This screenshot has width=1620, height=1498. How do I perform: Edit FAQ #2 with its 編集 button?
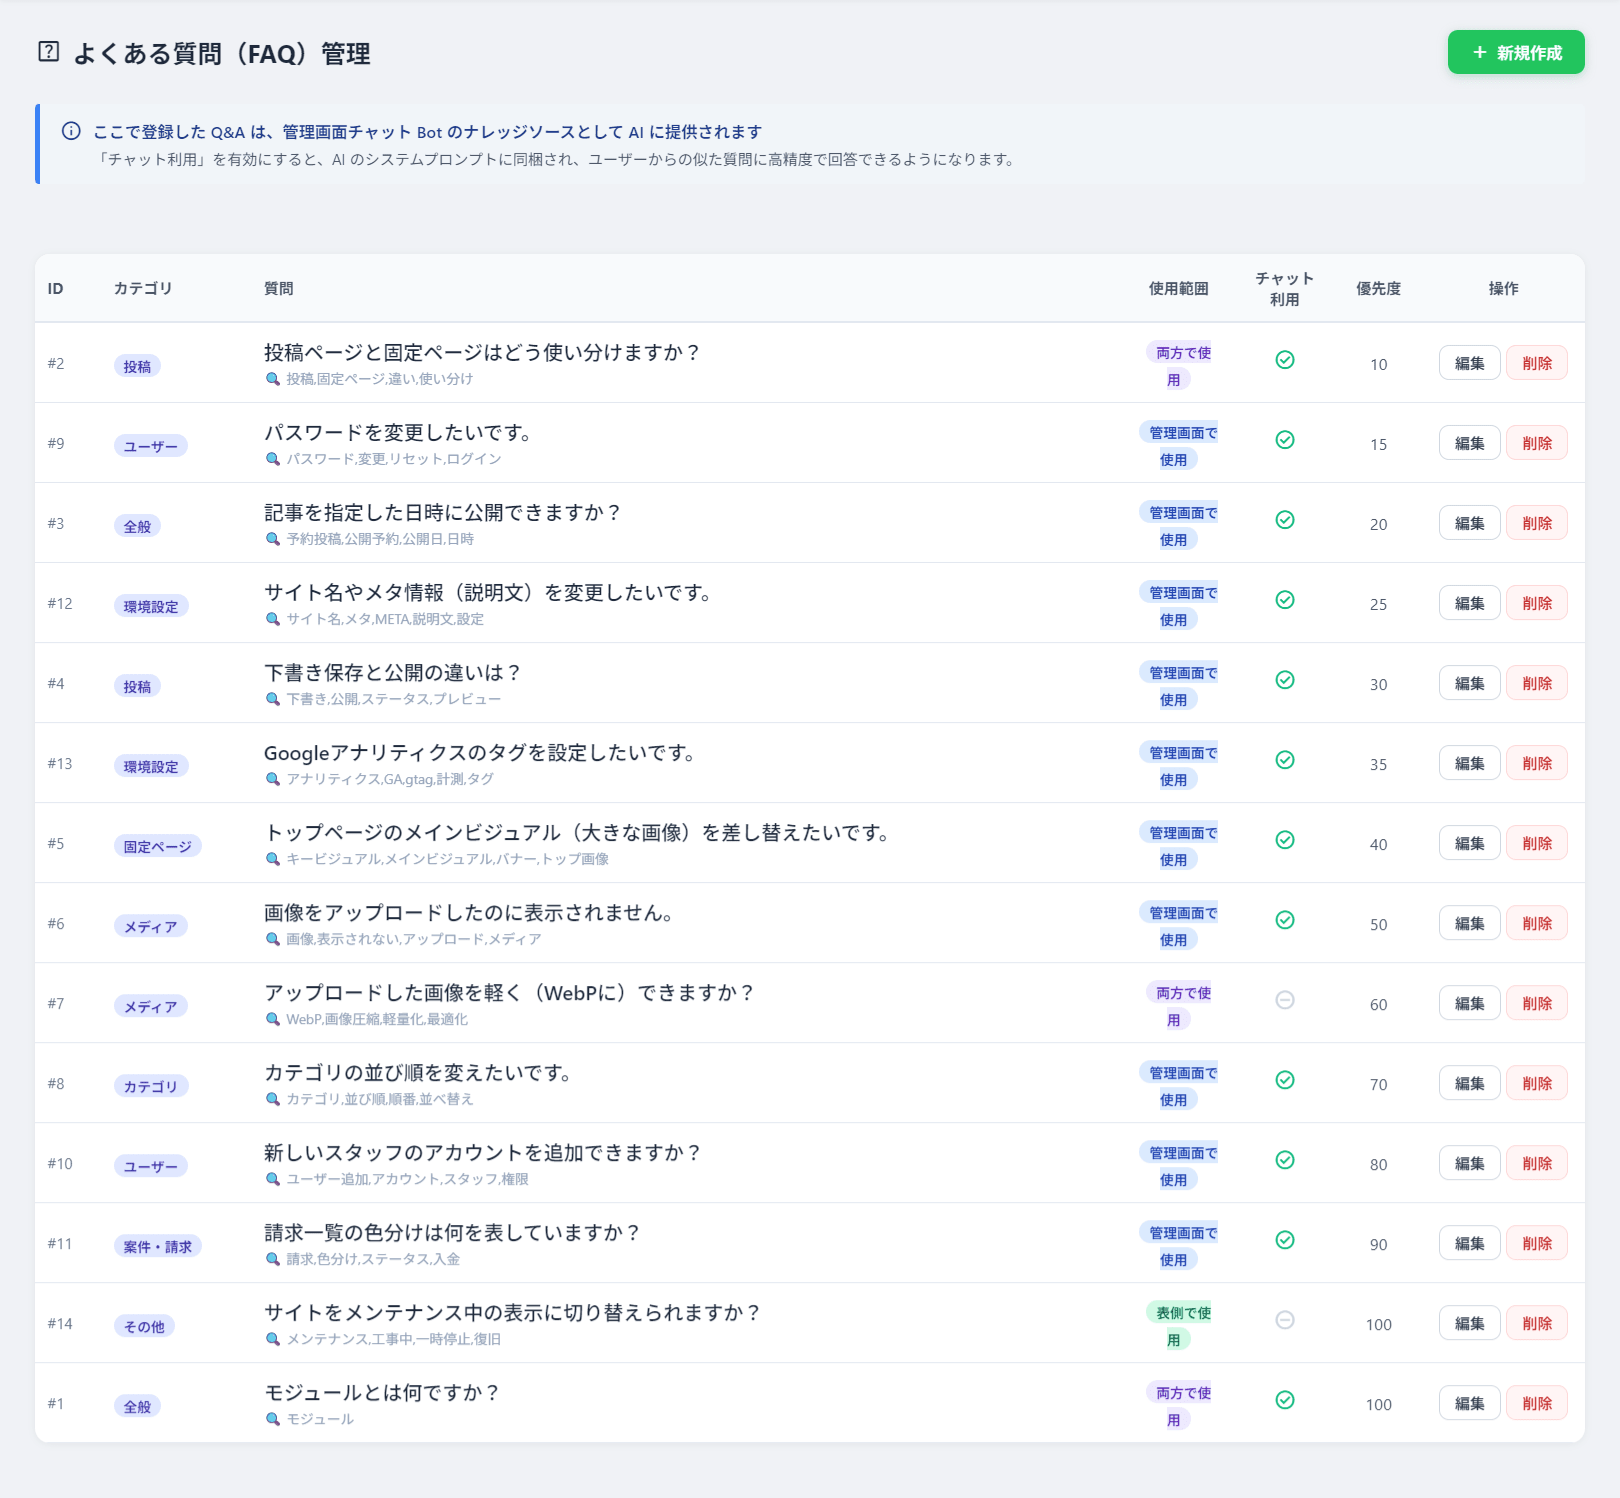(1469, 363)
